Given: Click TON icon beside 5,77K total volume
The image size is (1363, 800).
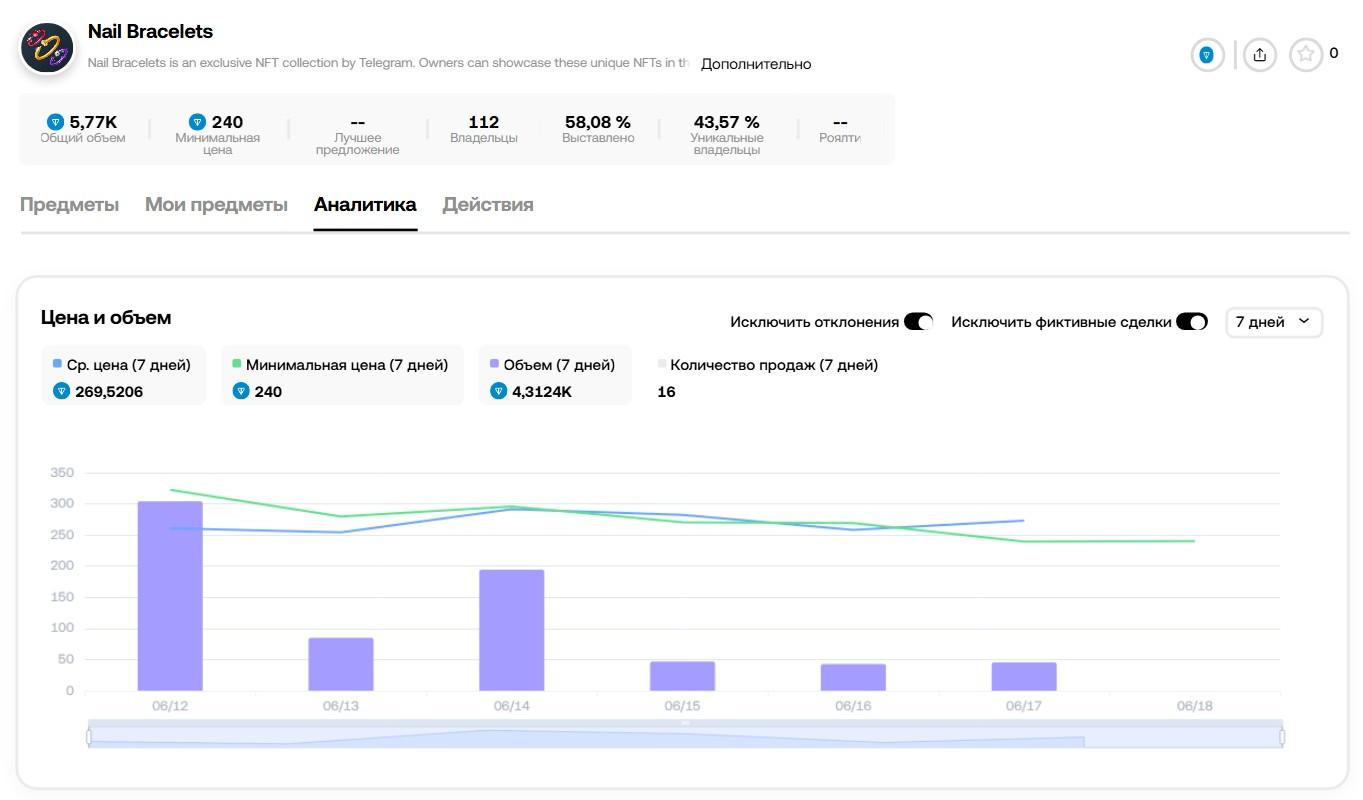Looking at the screenshot, I should pos(55,122).
